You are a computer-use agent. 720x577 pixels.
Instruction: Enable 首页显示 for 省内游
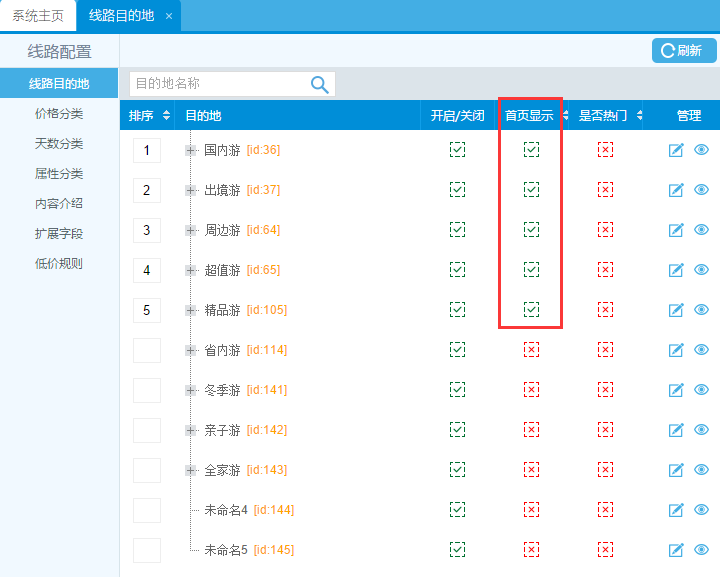click(x=531, y=350)
